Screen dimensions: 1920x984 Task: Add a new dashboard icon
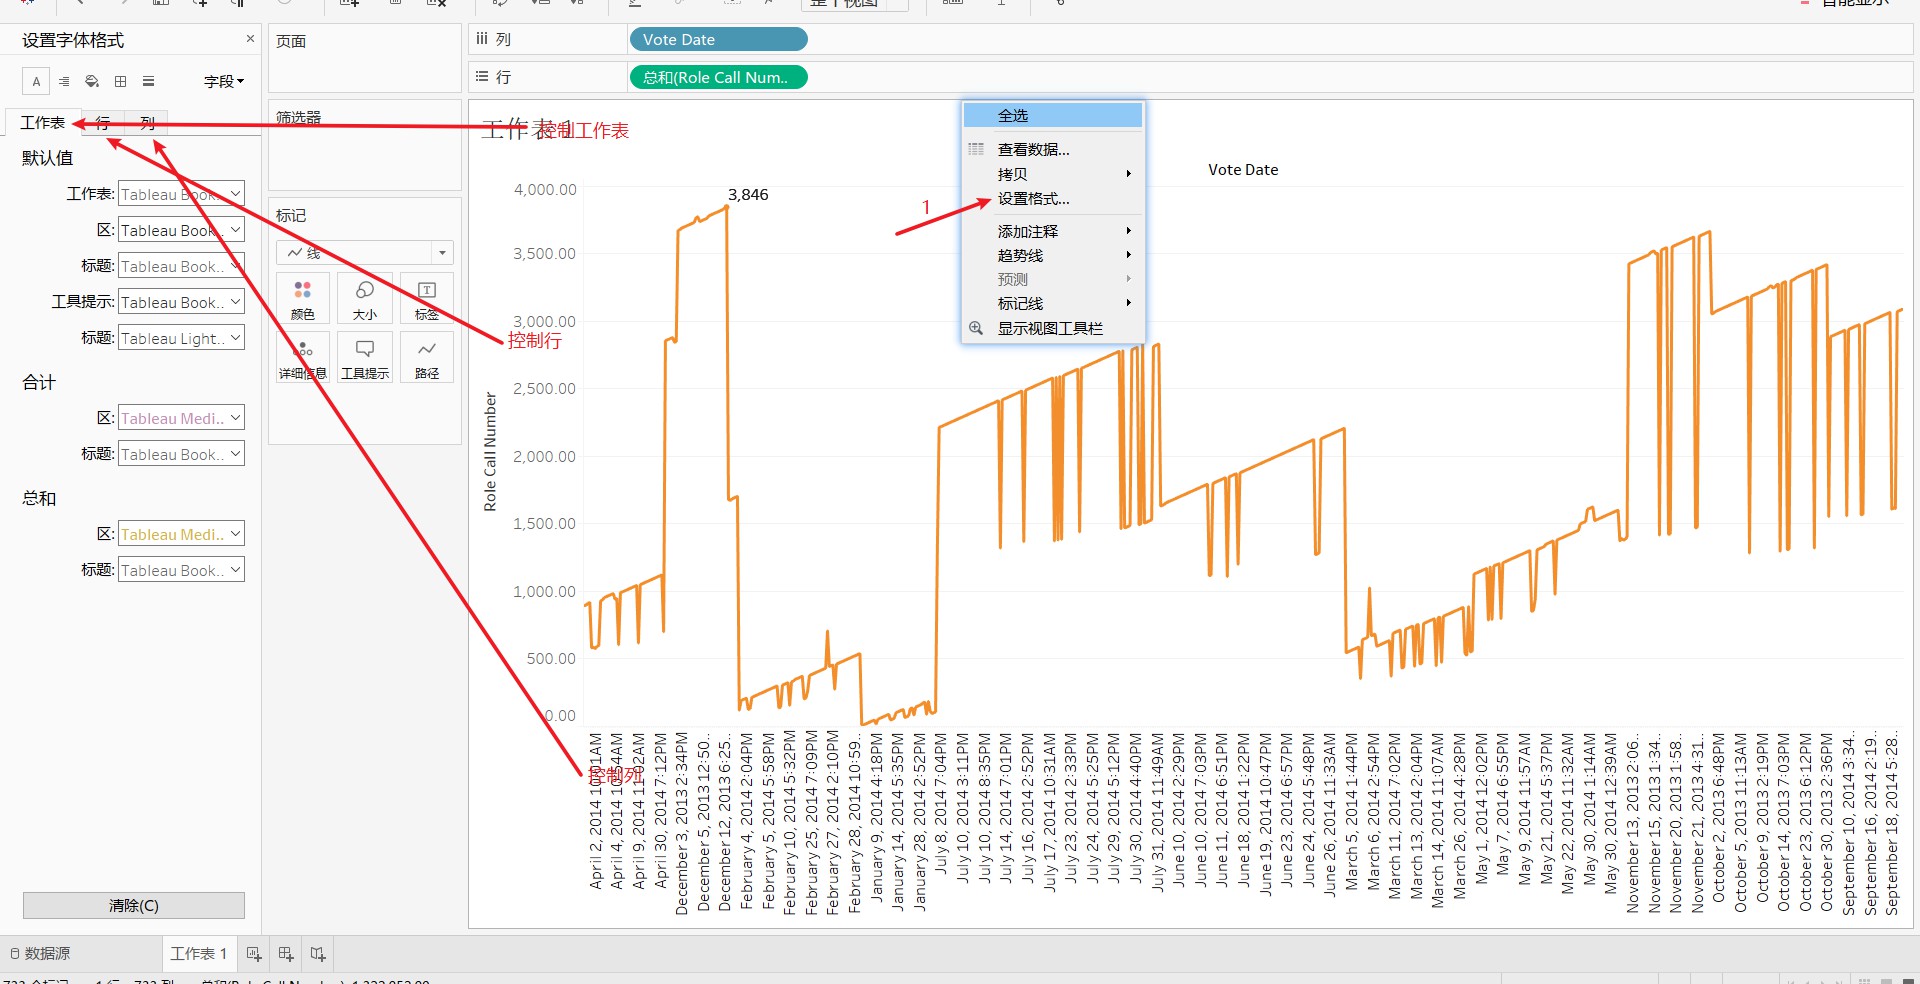(286, 954)
